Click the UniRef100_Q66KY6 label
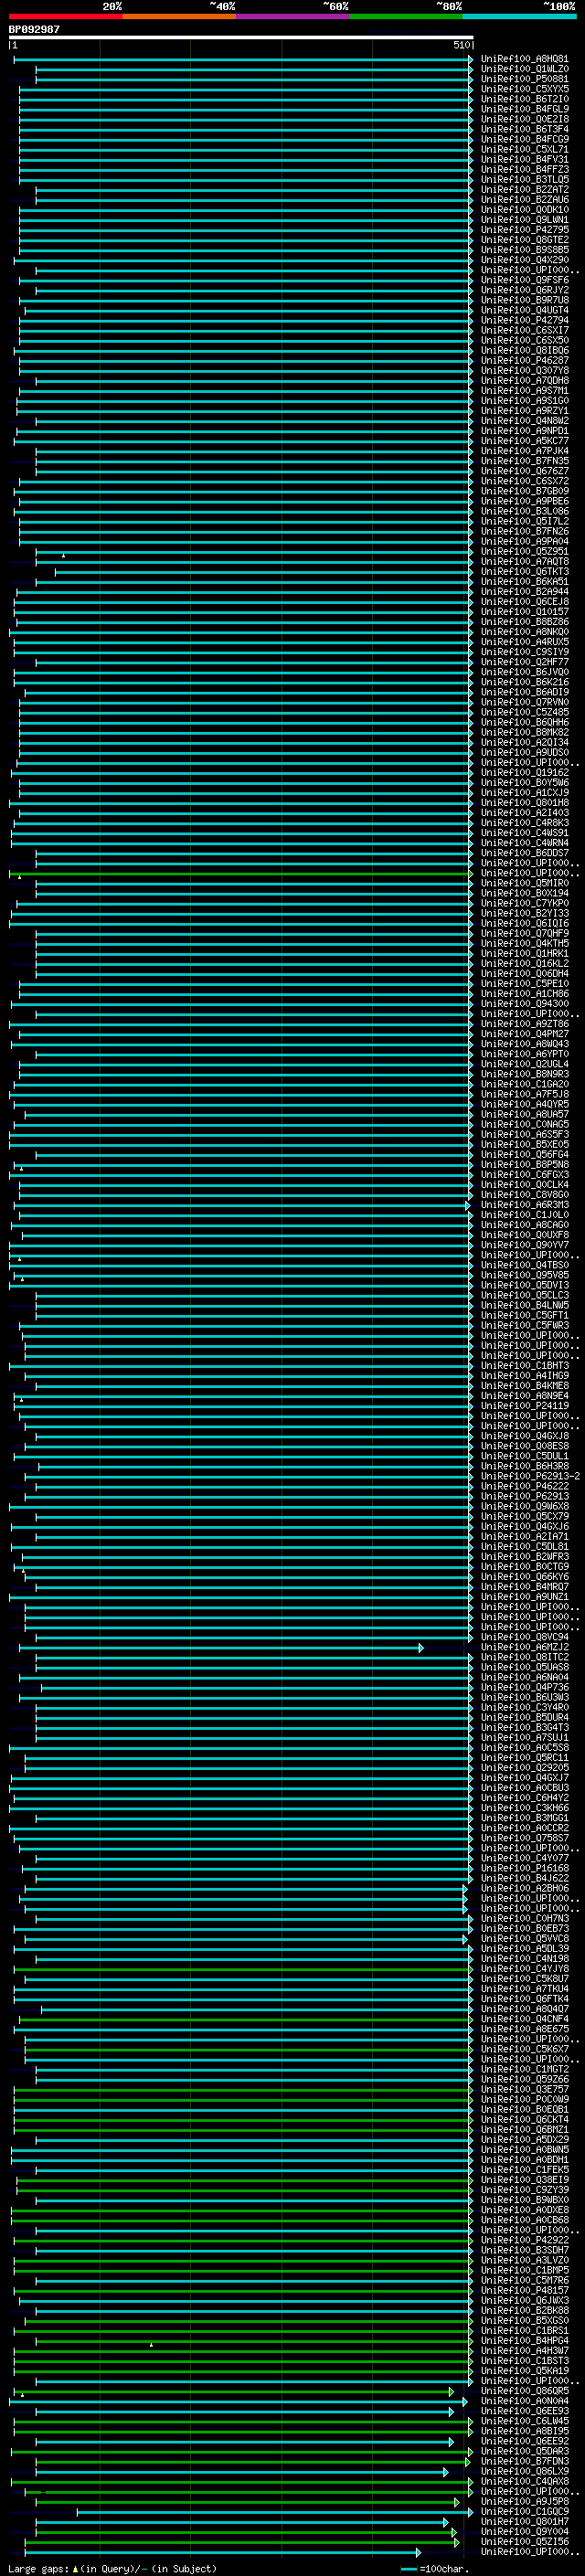 pyautogui.click(x=524, y=1577)
